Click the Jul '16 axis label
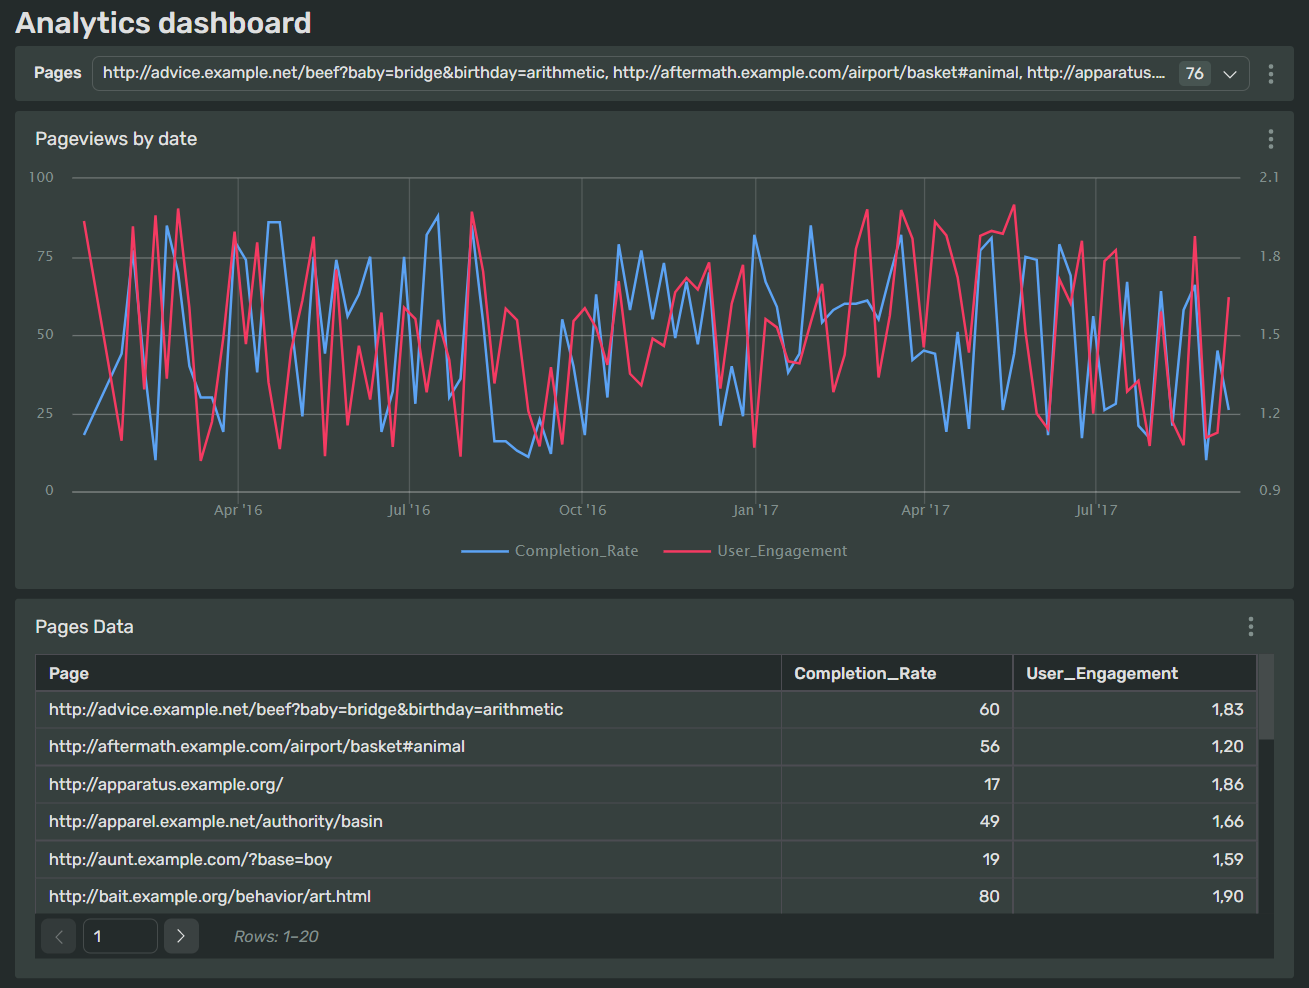The image size is (1309, 988). coord(409,510)
